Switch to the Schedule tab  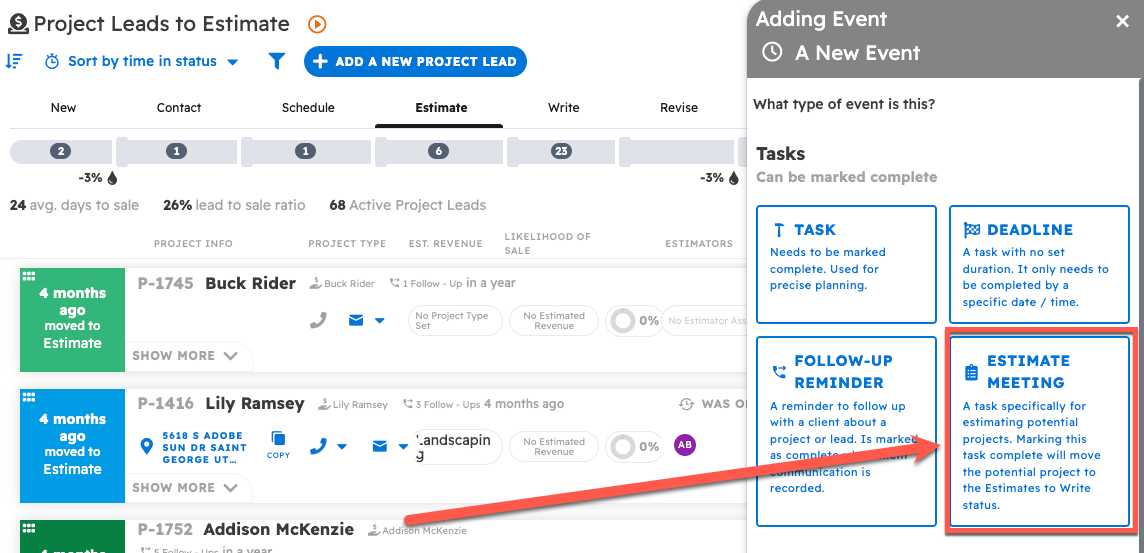(x=308, y=107)
